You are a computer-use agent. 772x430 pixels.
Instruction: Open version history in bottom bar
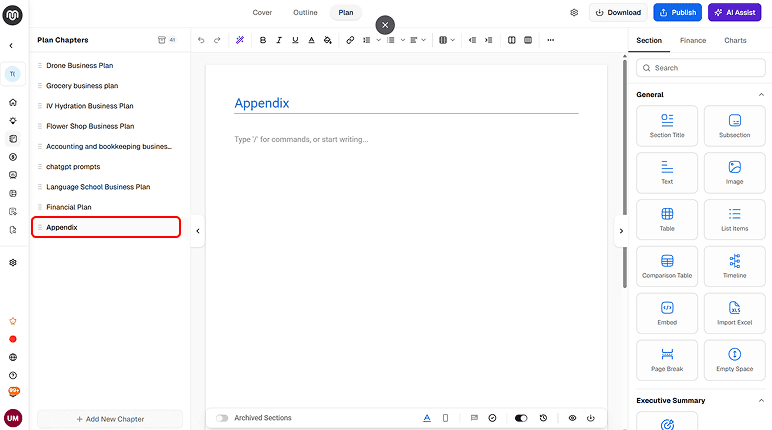pyautogui.click(x=544, y=418)
